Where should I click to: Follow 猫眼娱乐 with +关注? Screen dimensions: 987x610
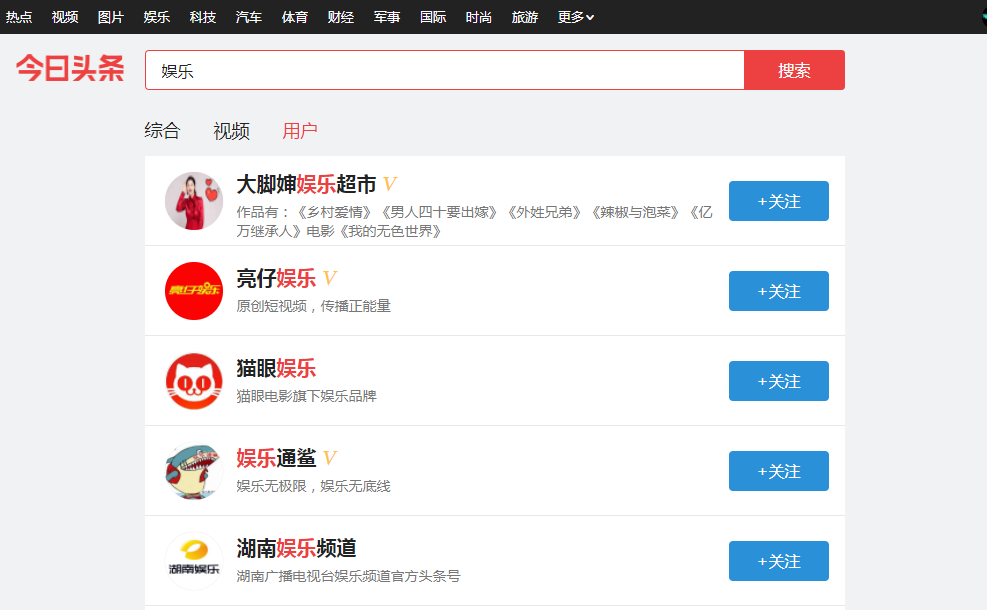point(779,381)
